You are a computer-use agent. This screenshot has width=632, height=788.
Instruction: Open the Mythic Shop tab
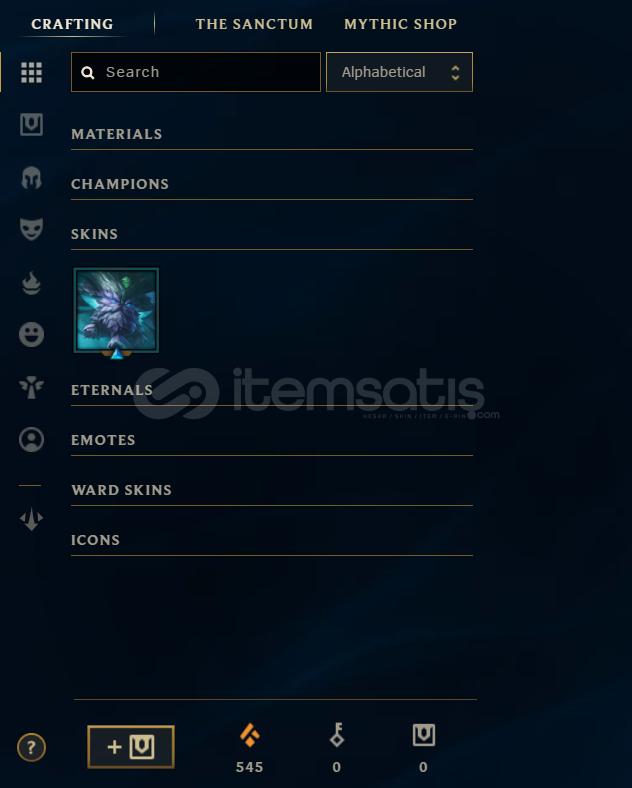[x=400, y=24]
